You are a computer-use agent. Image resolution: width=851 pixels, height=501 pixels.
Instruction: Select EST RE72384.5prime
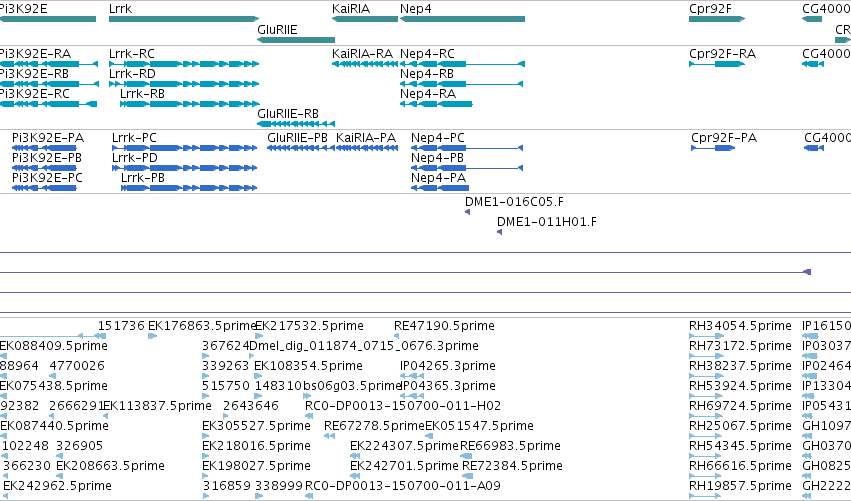(x=512, y=466)
